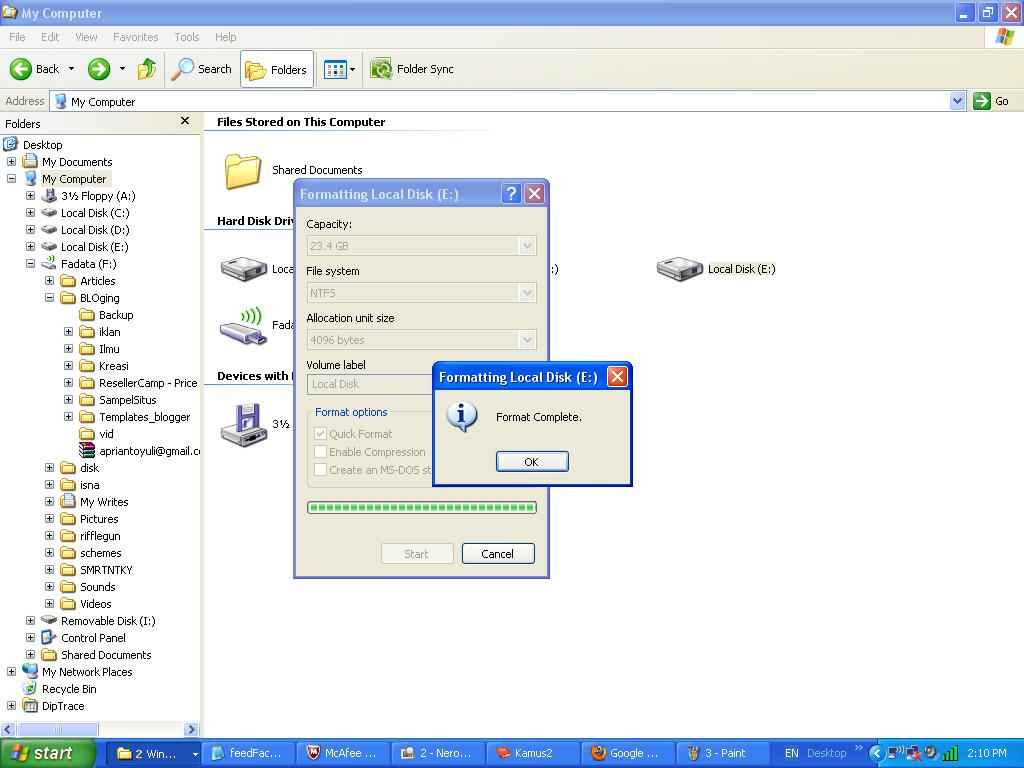
Task: Expand the Templates_blogger folder node
Action: (x=68, y=417)
